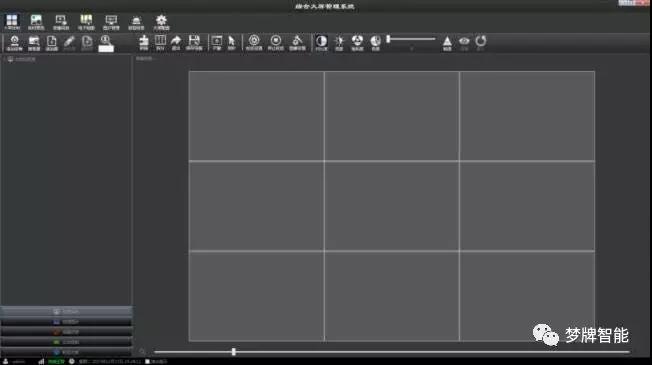Image resolution: width=652 pixels, height=365 pixels.
Task: Click the image adjustment slider in toolbar
Action: [x=411, y=39]
